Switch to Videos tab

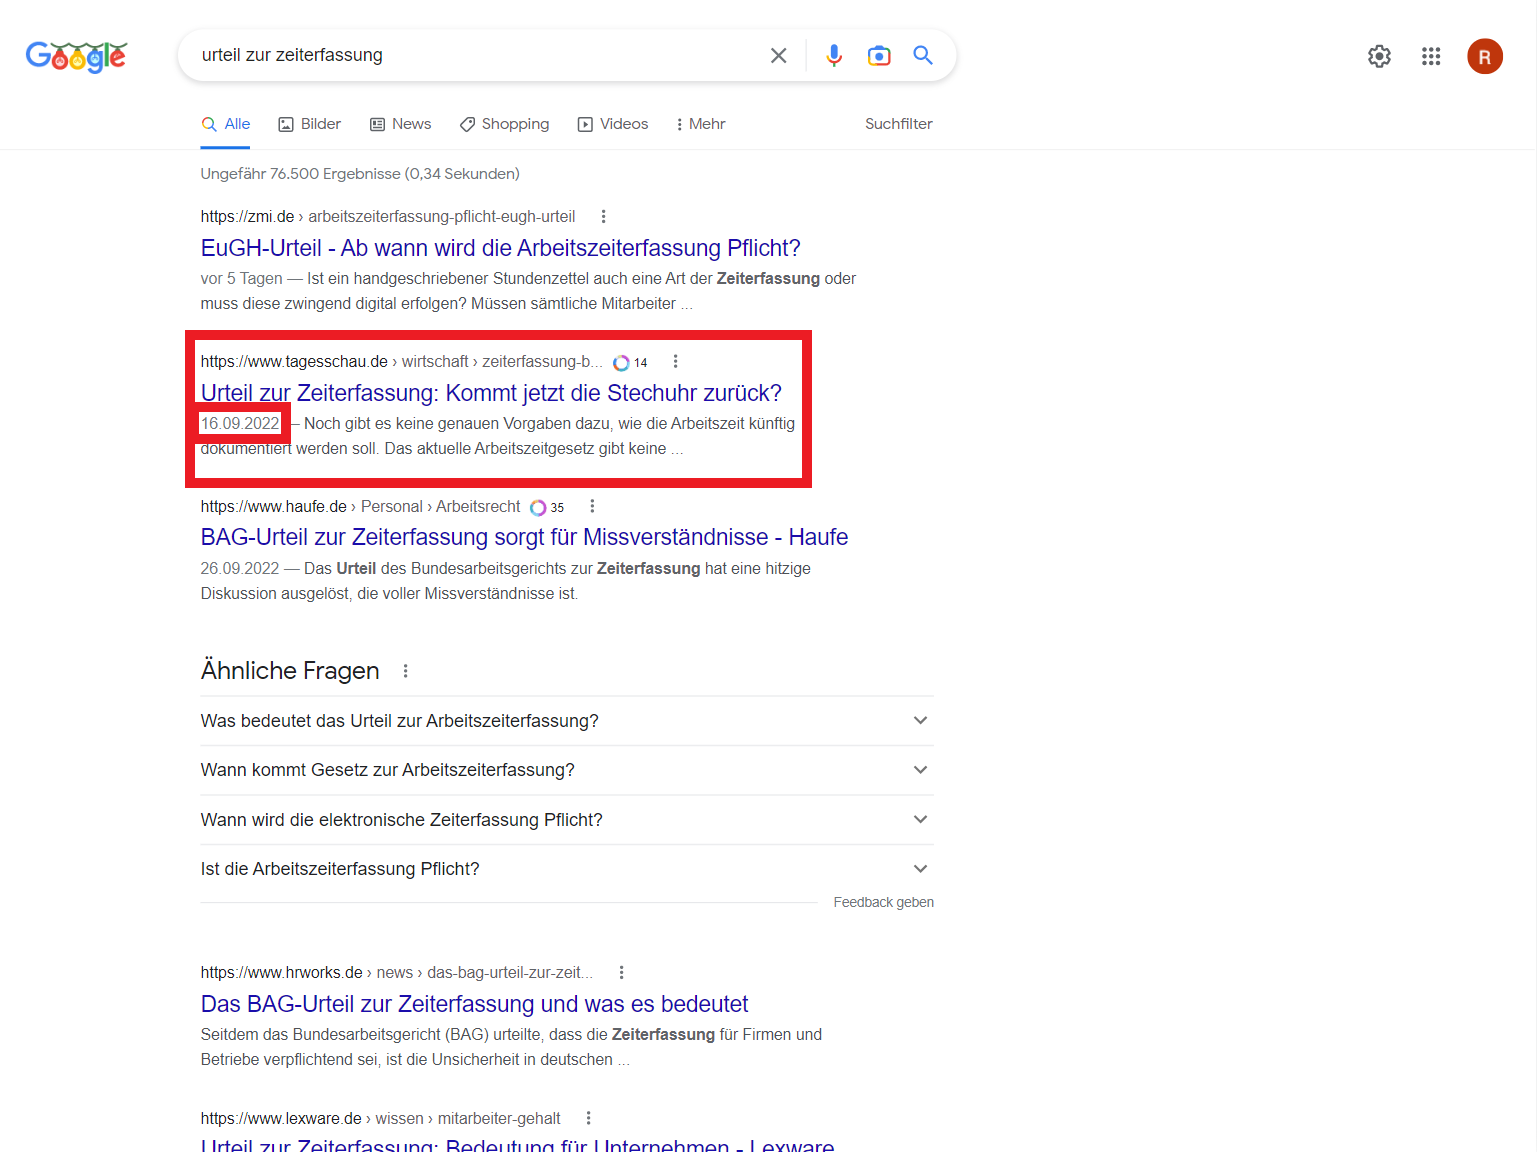coord(612,124)
